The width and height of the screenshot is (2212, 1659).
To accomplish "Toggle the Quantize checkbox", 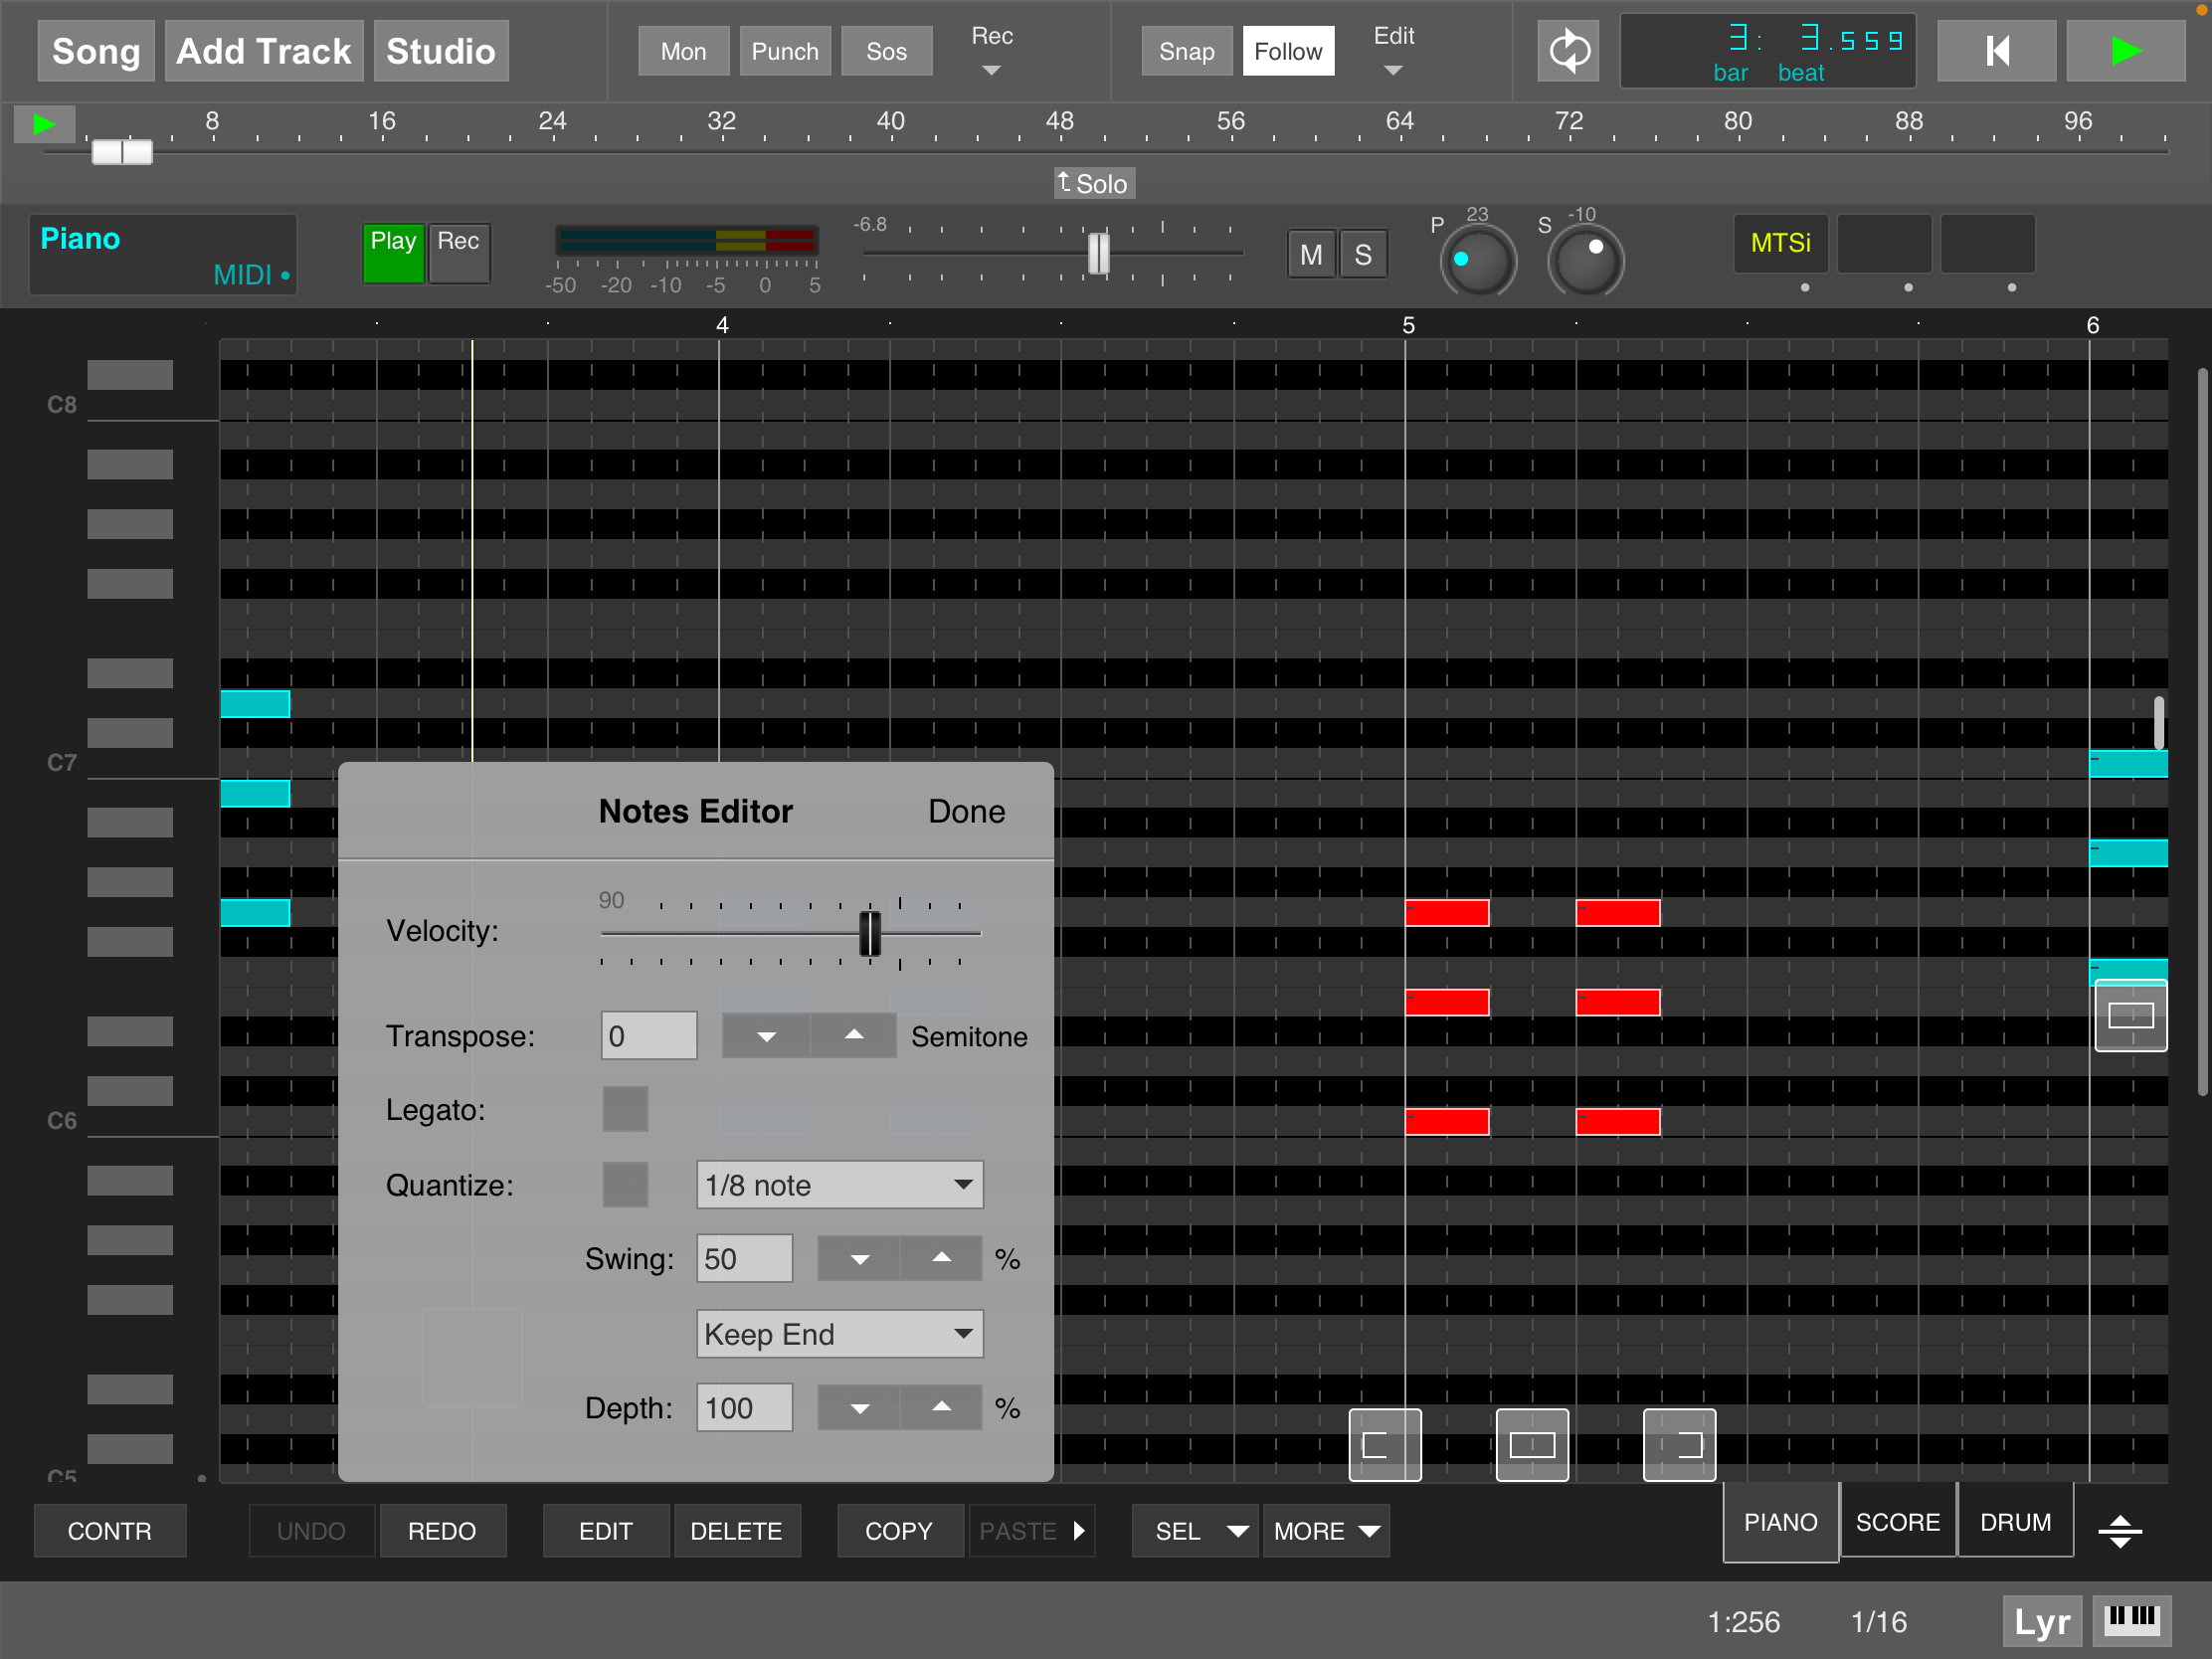I will click(625, 1184).
